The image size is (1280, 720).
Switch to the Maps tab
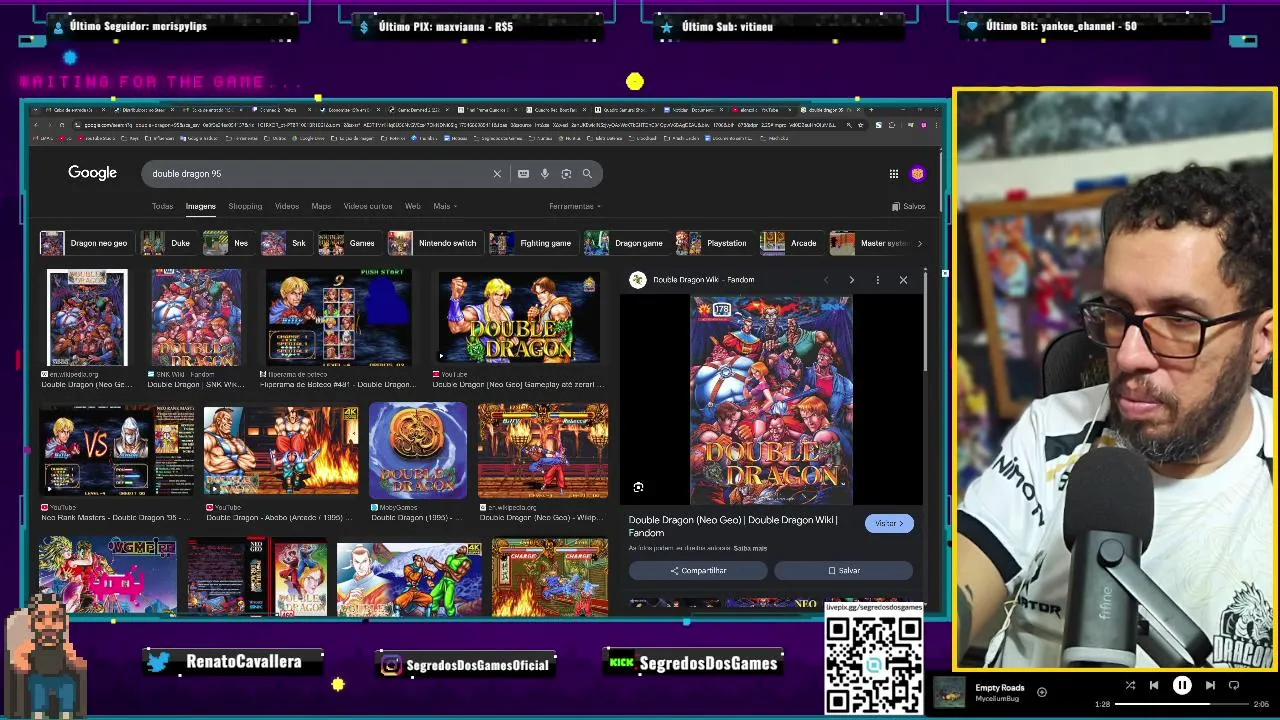(x=321, y=206)
